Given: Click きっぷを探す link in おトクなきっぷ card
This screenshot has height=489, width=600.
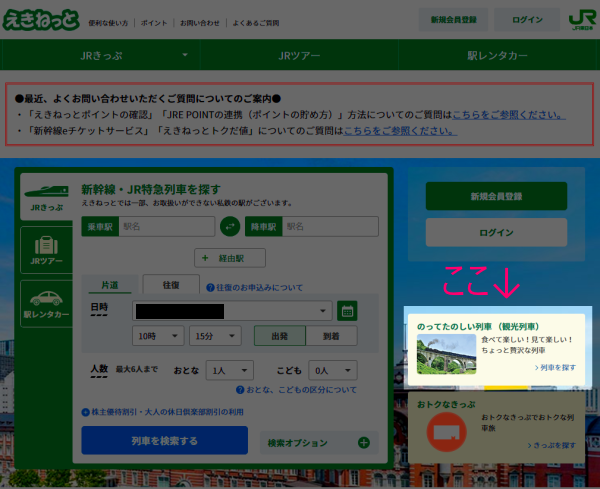Looking at the screenshot, I should (552, 445).
